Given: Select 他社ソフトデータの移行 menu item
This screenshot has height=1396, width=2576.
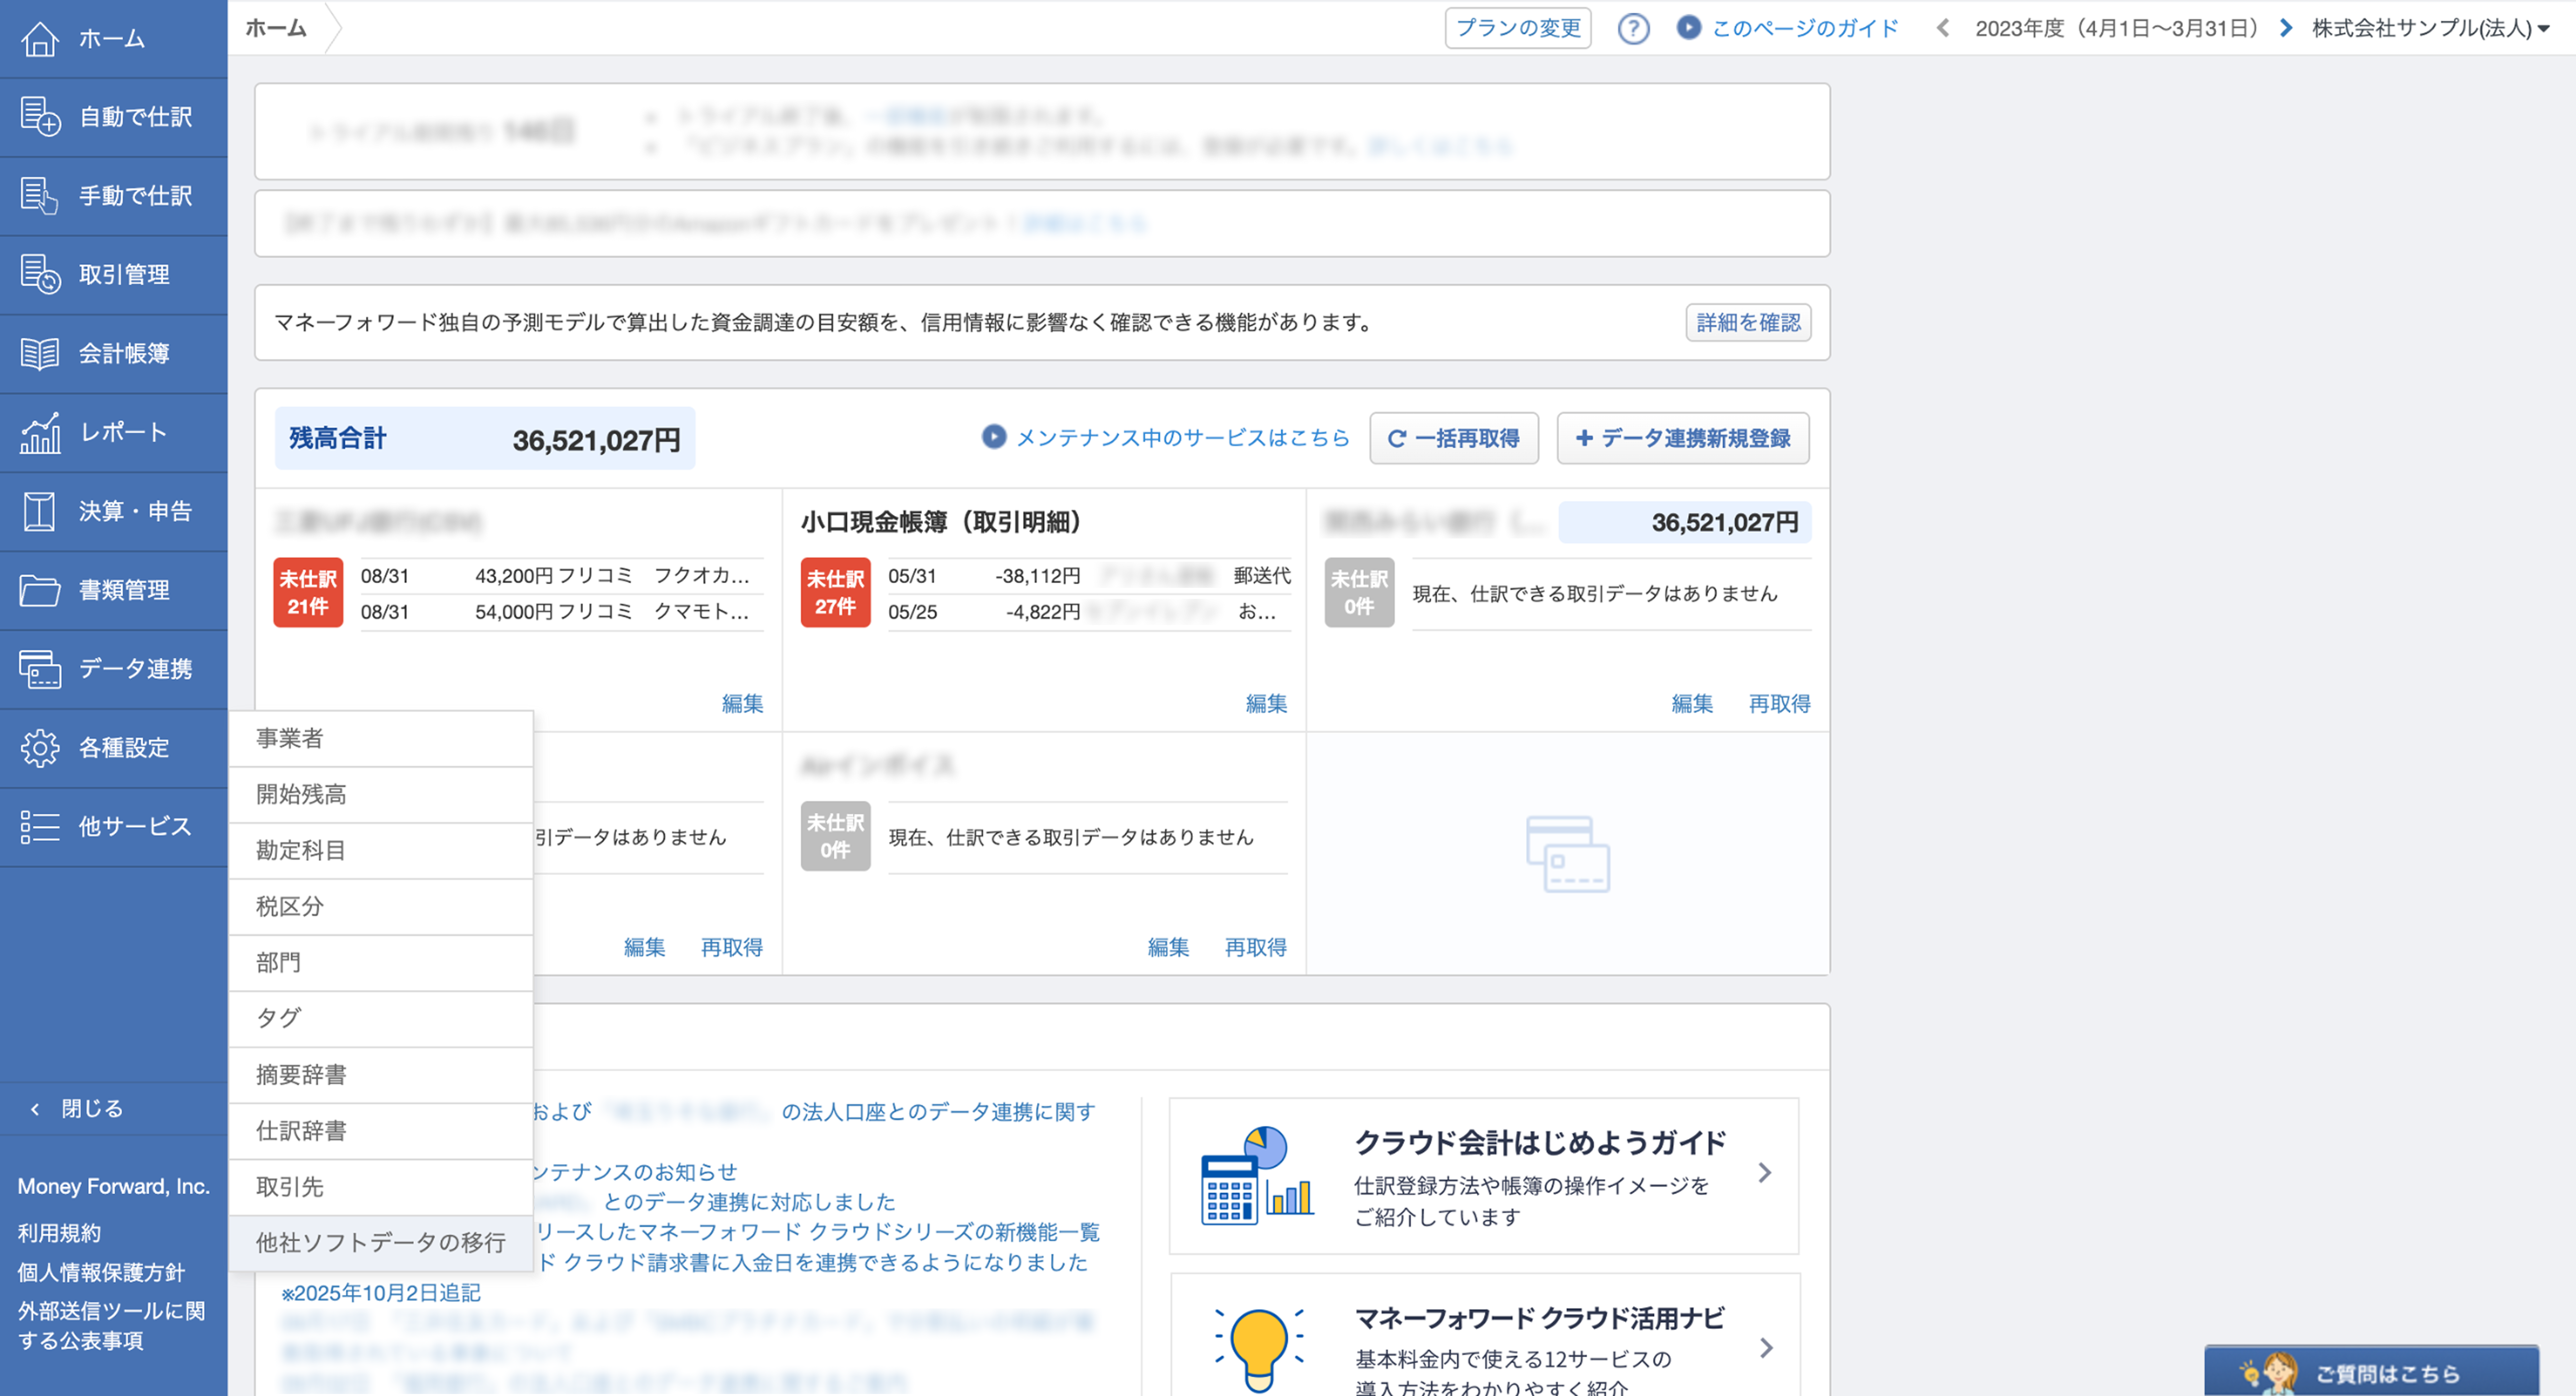Looking at the screenshot, I should [380, 1242].
